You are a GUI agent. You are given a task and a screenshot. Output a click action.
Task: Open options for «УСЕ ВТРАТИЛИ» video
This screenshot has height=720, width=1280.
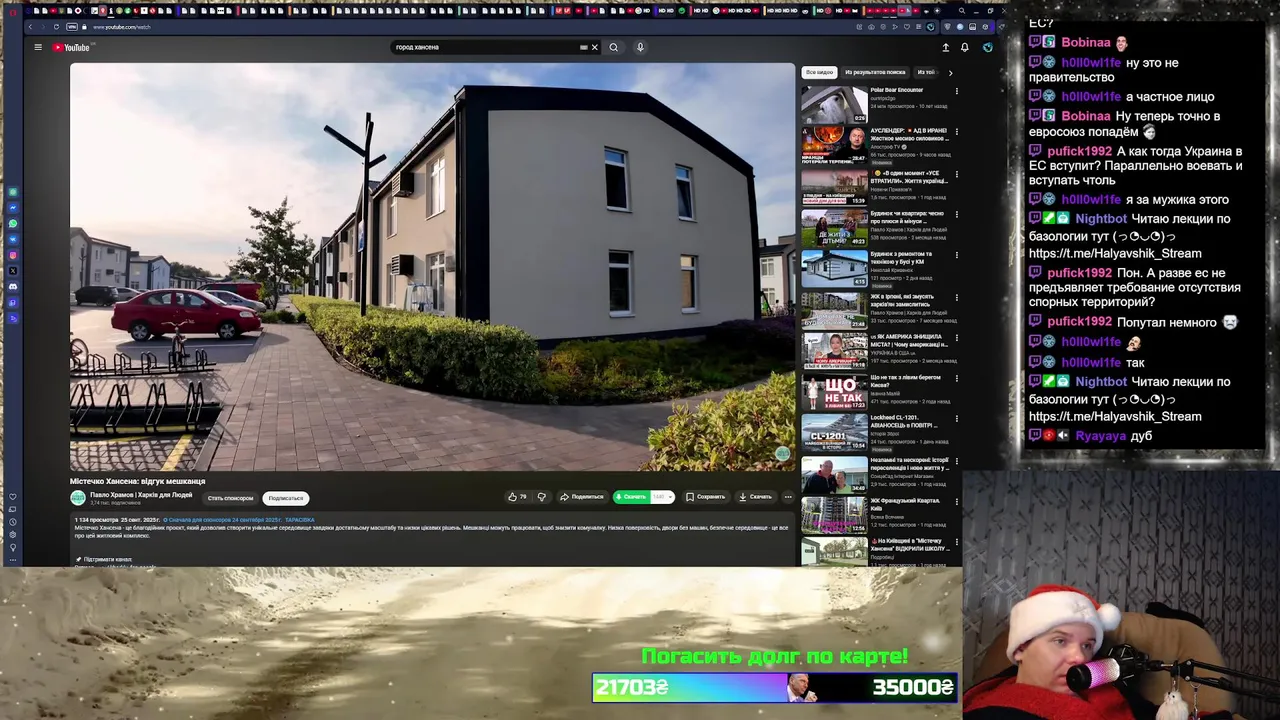click(956, 173)
